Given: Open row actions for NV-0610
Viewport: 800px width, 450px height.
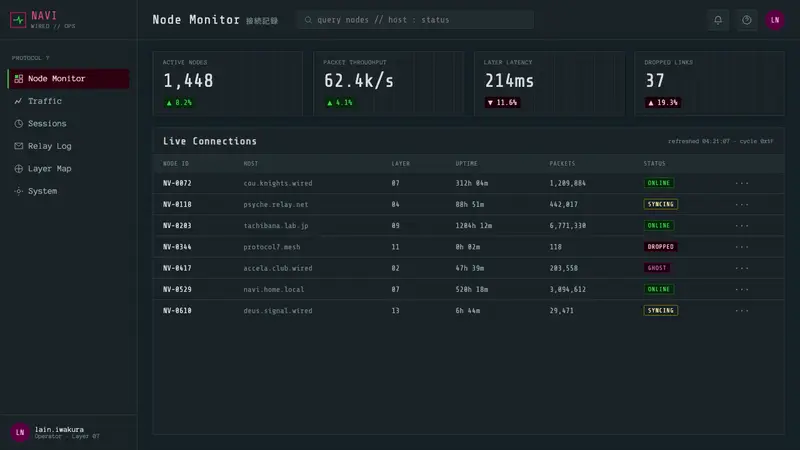Looking at the screenshot, I should coord(742,311).
